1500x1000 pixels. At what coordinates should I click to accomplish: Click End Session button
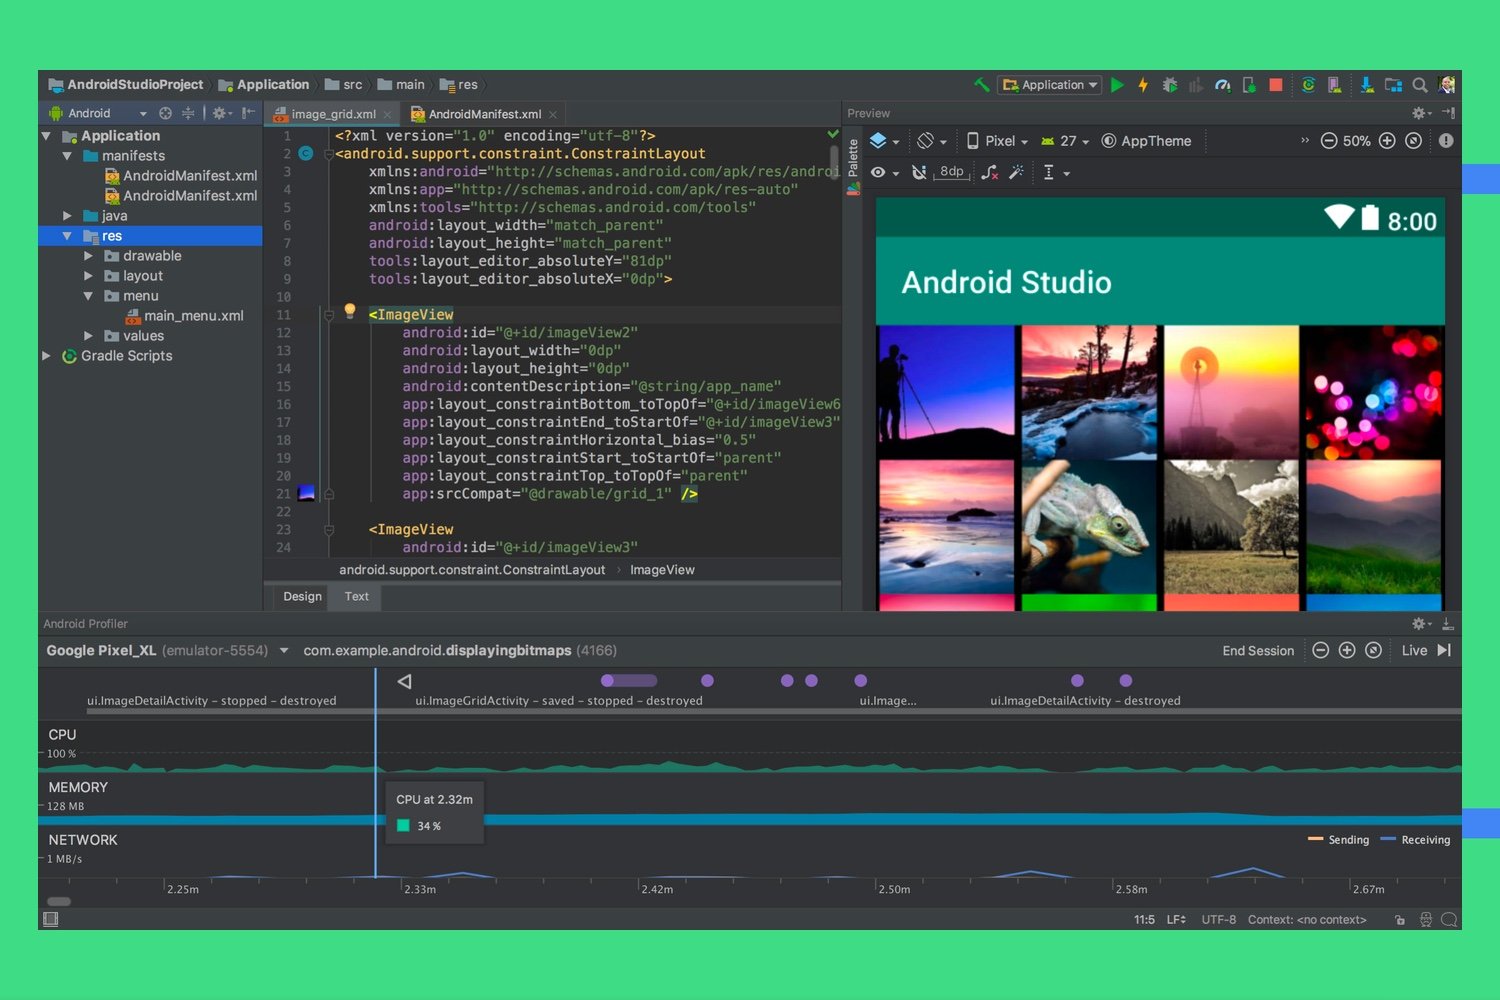(x=1258, y=651)
